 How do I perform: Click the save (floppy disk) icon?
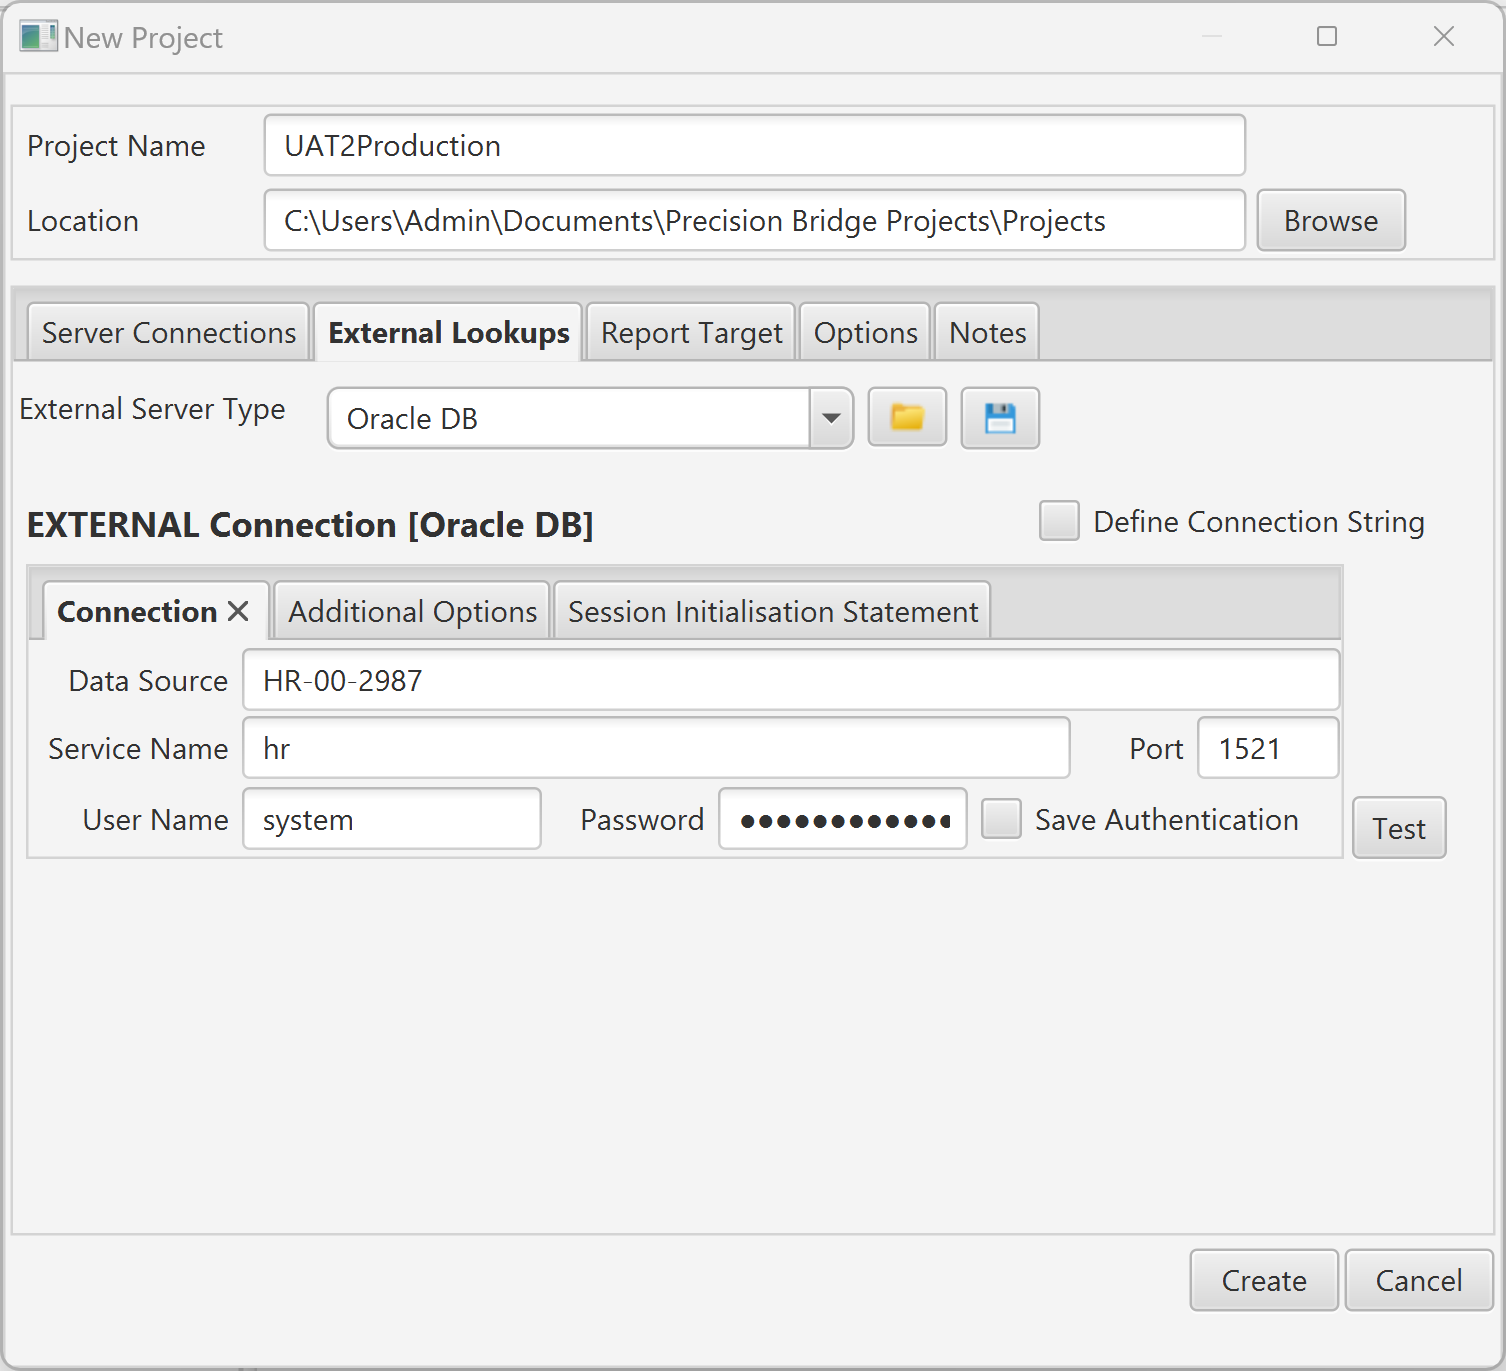(999, 418)
